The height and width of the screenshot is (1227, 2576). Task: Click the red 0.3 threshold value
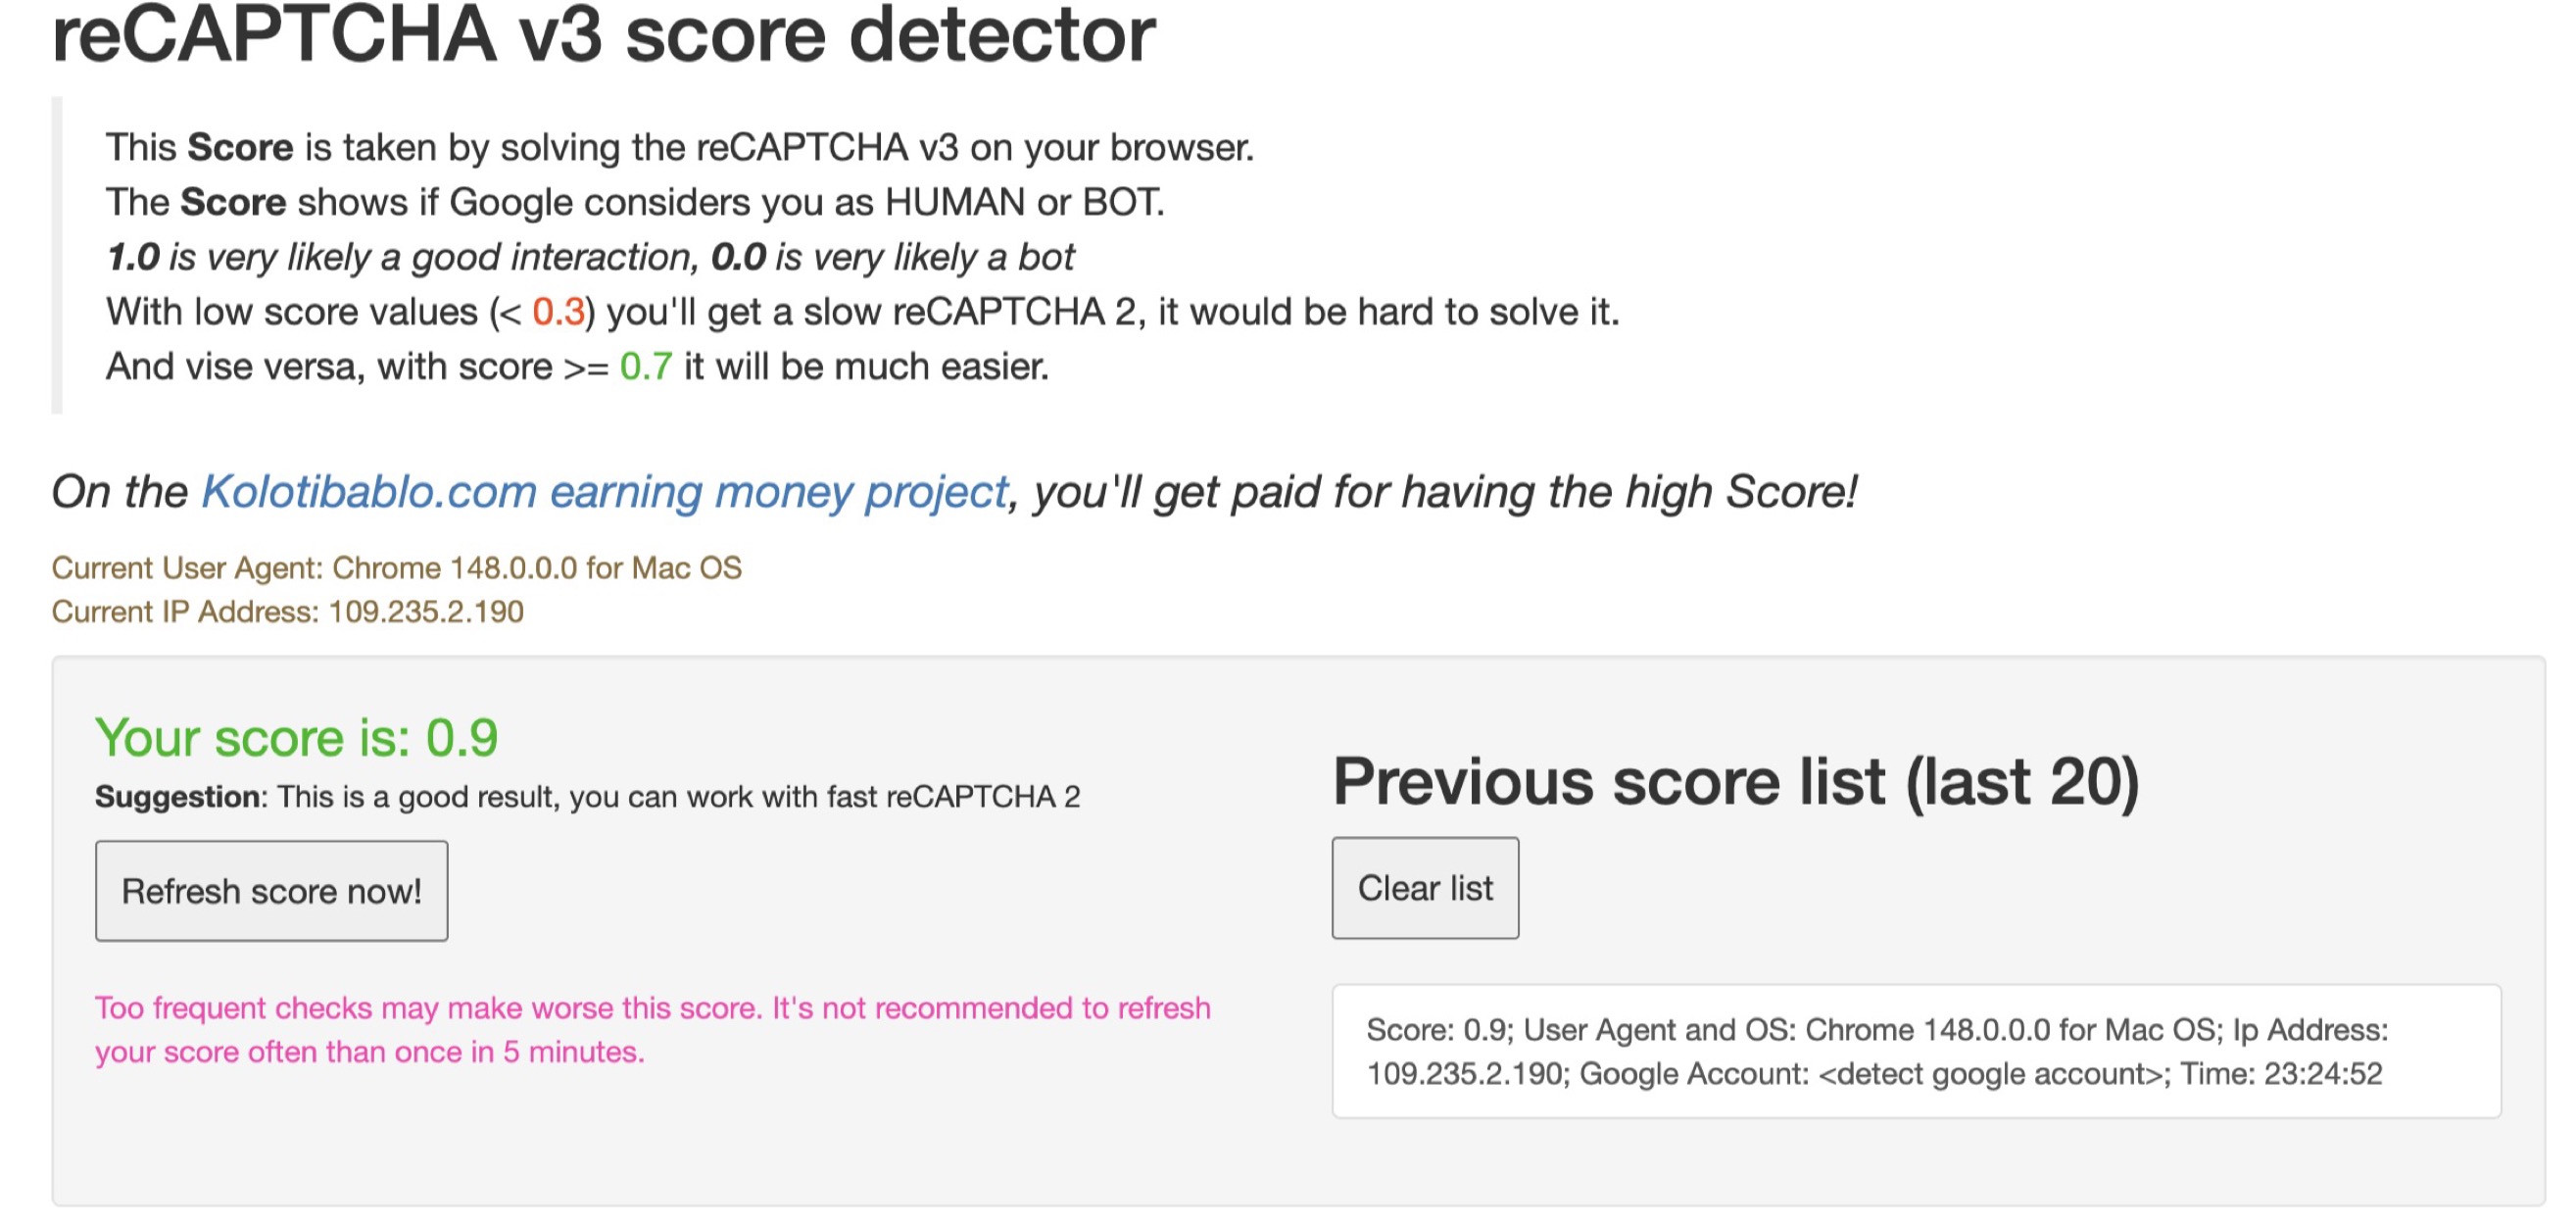coord(558,312)
